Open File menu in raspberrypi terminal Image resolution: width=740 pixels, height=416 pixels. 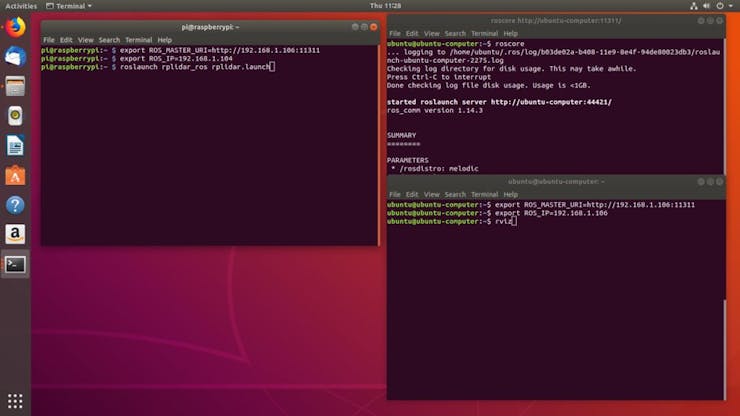click(49, 40)
